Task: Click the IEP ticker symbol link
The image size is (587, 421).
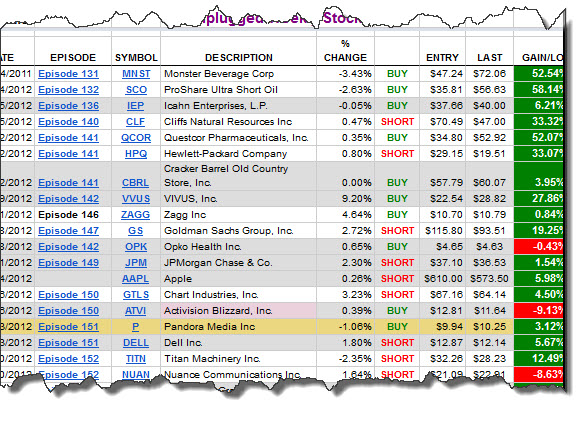Action: [136, 106]
